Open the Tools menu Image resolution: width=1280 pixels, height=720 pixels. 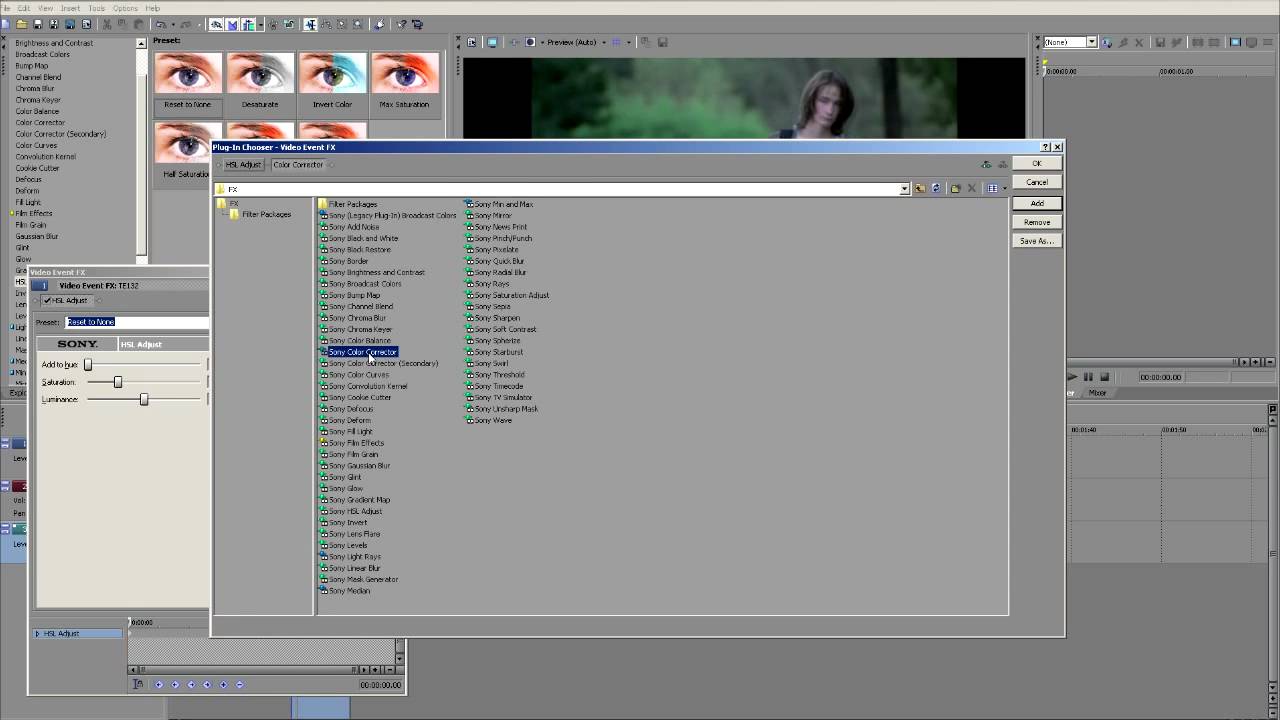pos(97,8)
